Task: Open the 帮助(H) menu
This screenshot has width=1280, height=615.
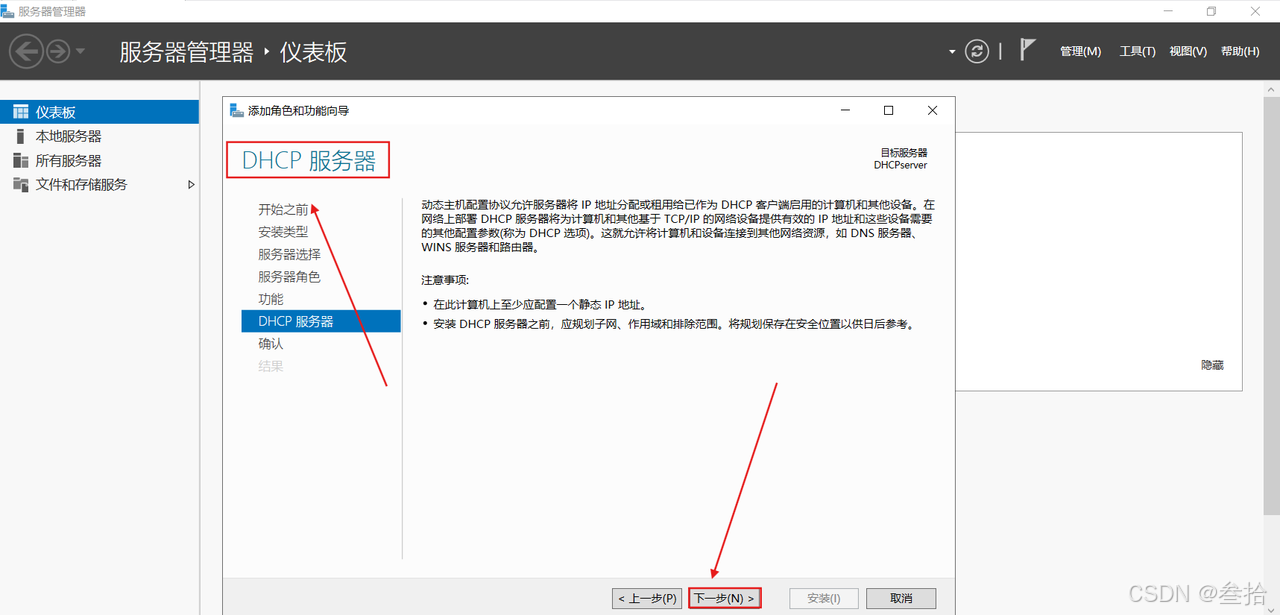Action: coord(1240,51)
